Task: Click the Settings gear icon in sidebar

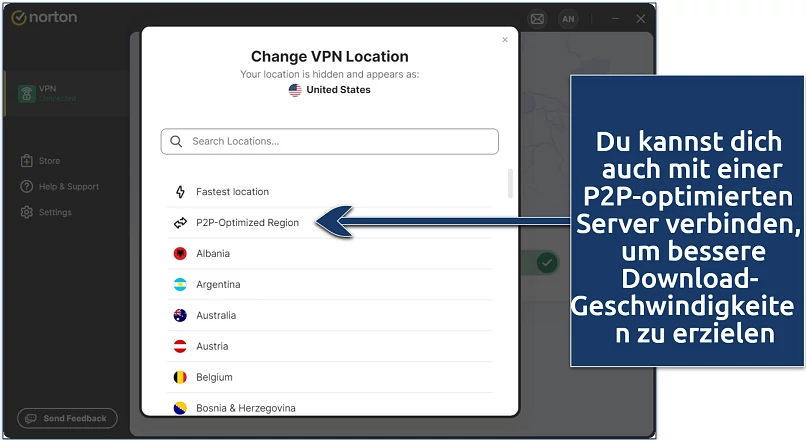Action: pyautogui.click(x=27, y=212)
